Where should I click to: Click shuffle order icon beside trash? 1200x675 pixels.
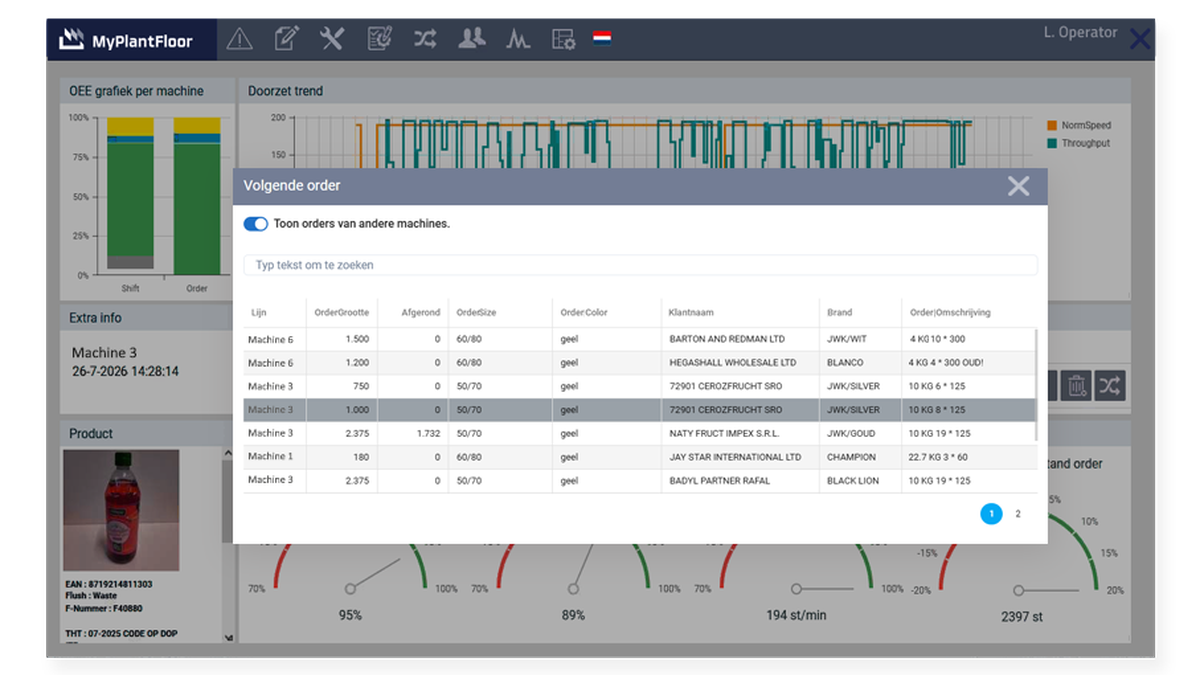[1110, 385]
